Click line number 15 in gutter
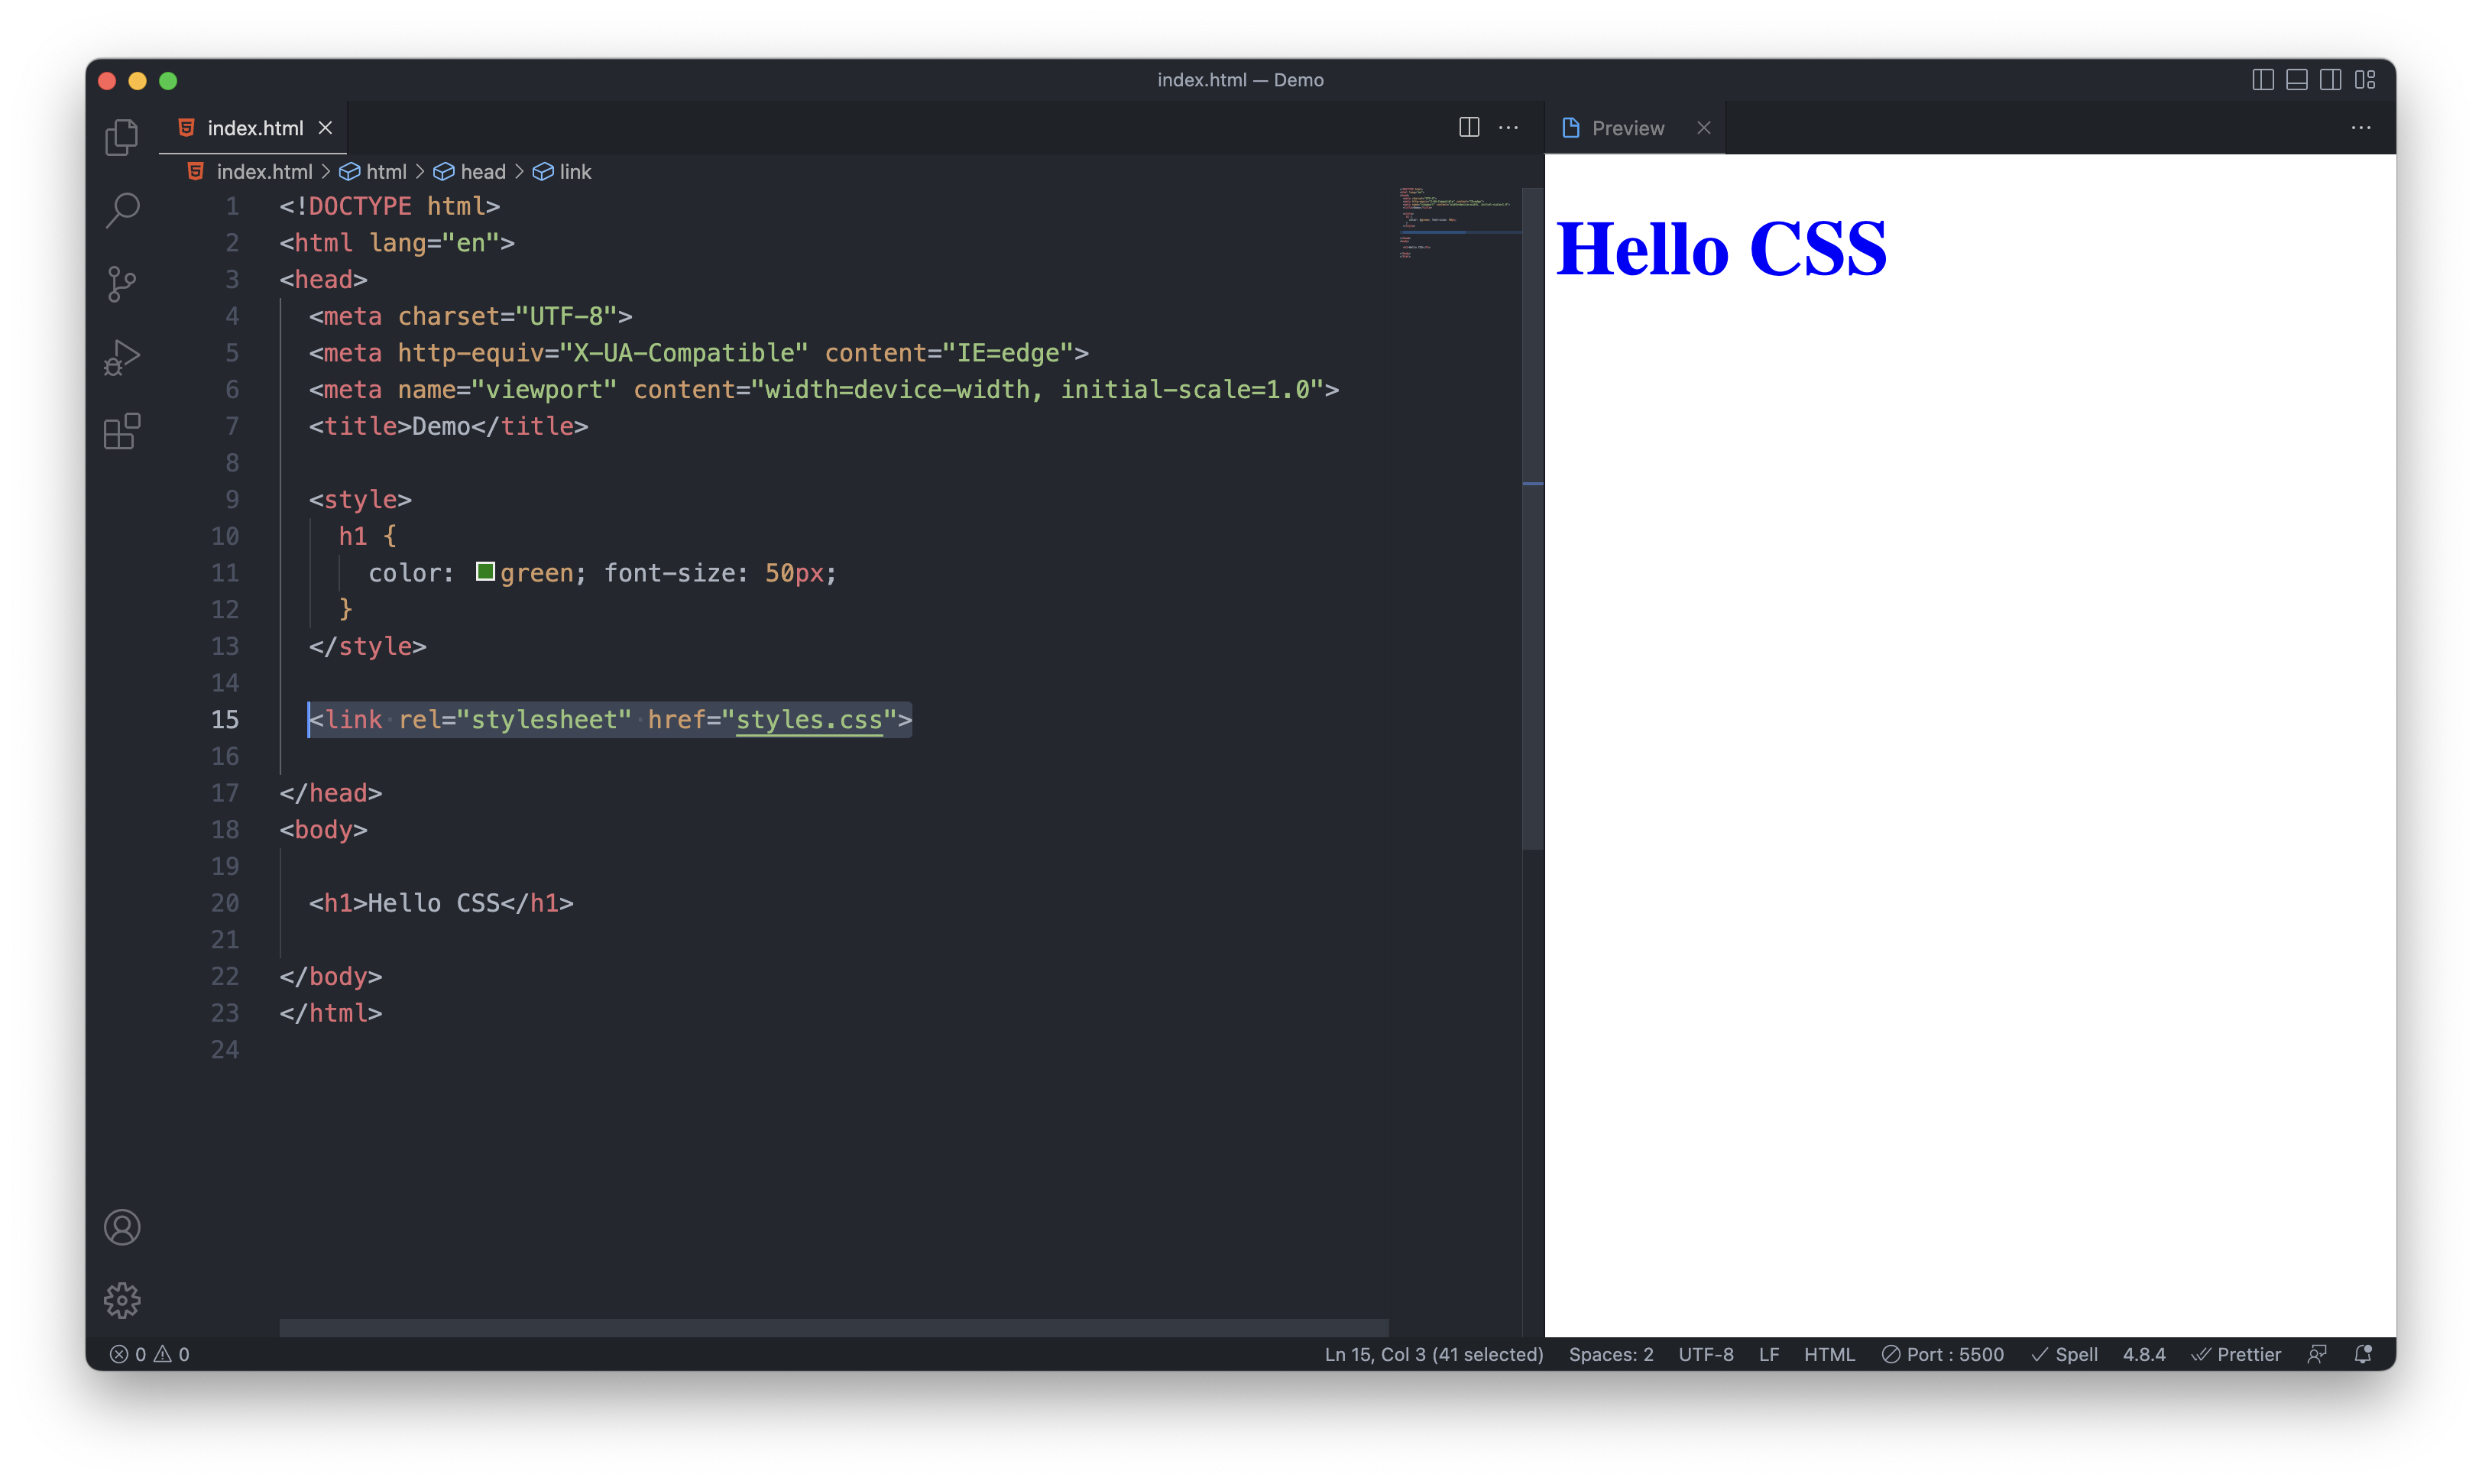The height and width of the screenshot is (1484, 2482). 225,720
